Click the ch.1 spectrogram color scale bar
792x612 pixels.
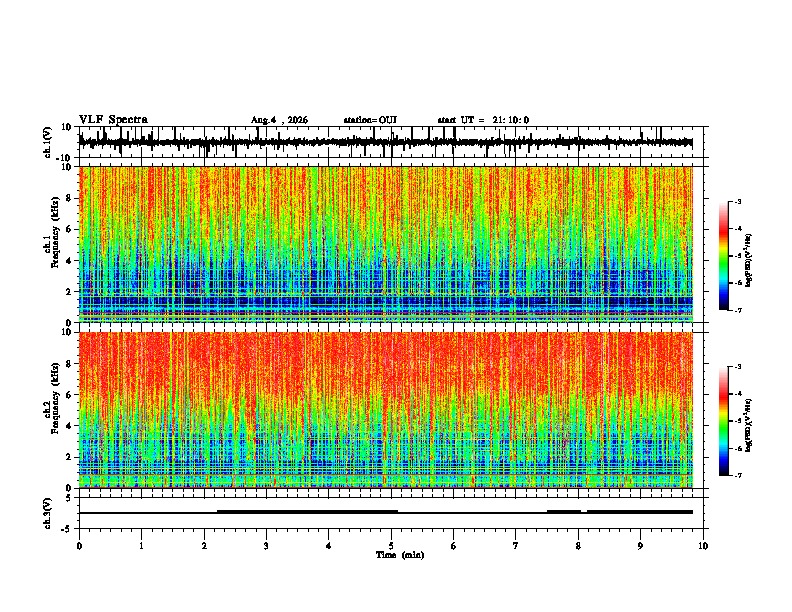coord(723,256)
